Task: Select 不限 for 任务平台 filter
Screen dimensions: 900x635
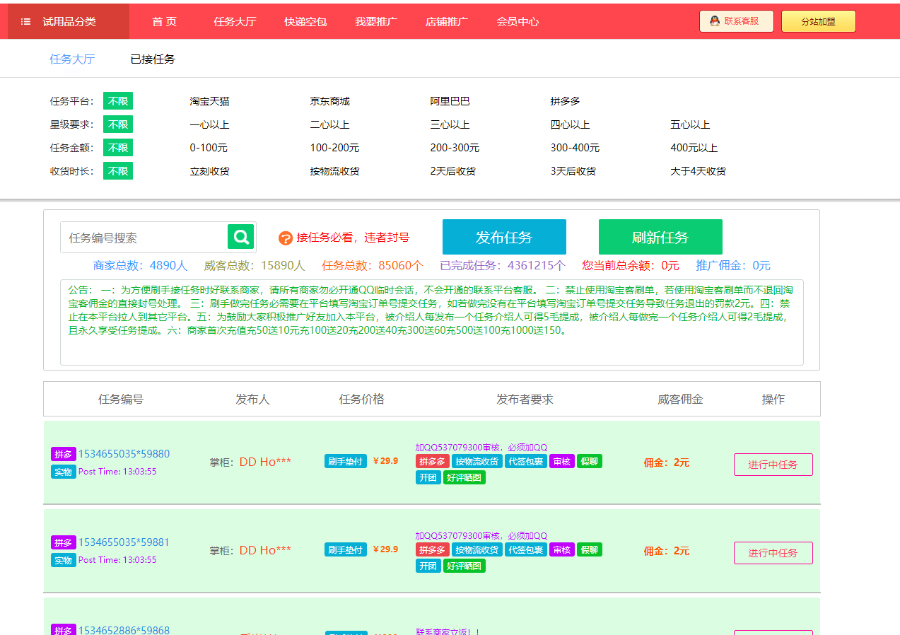Action: [118, 101]
